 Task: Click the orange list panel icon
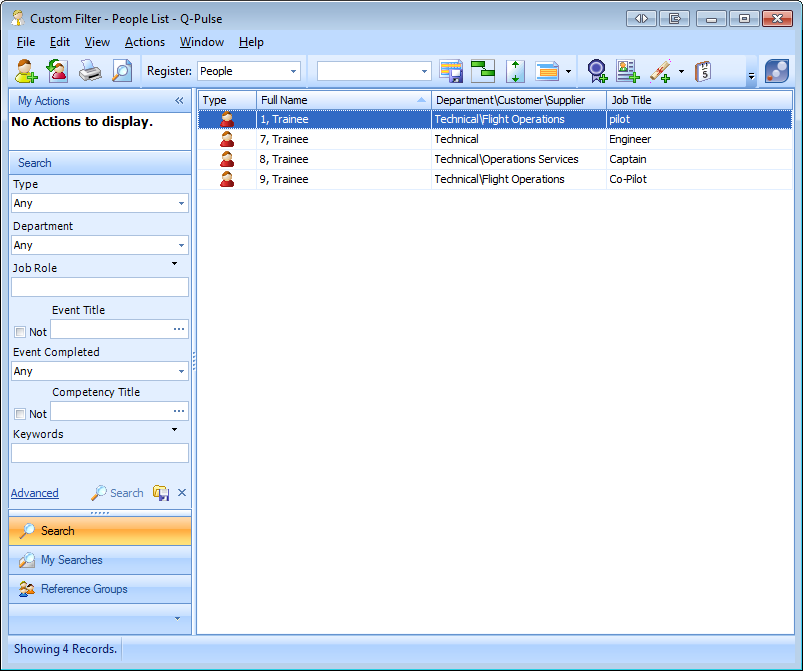point(547,71)
